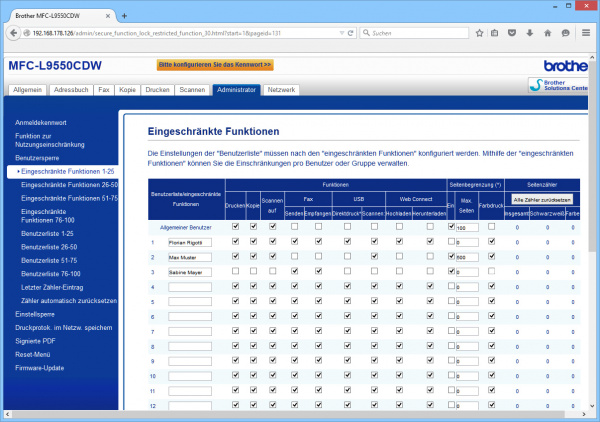Open Zähler automatisch zurücksetzen link

pos(69,301)
